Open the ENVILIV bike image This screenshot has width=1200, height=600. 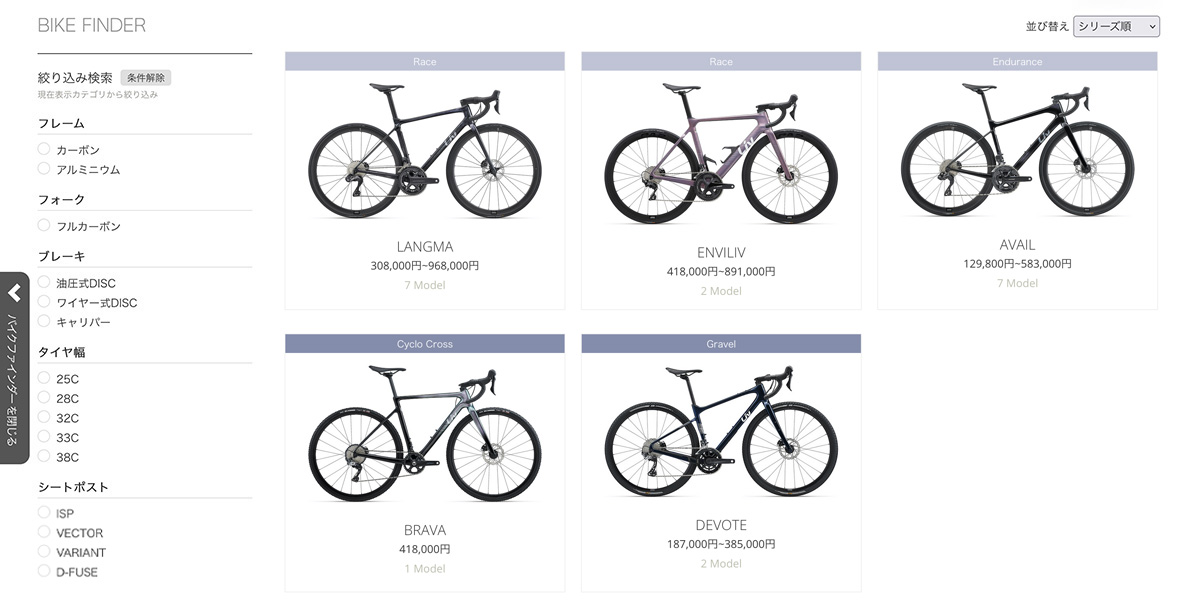[x=720, y=152]
